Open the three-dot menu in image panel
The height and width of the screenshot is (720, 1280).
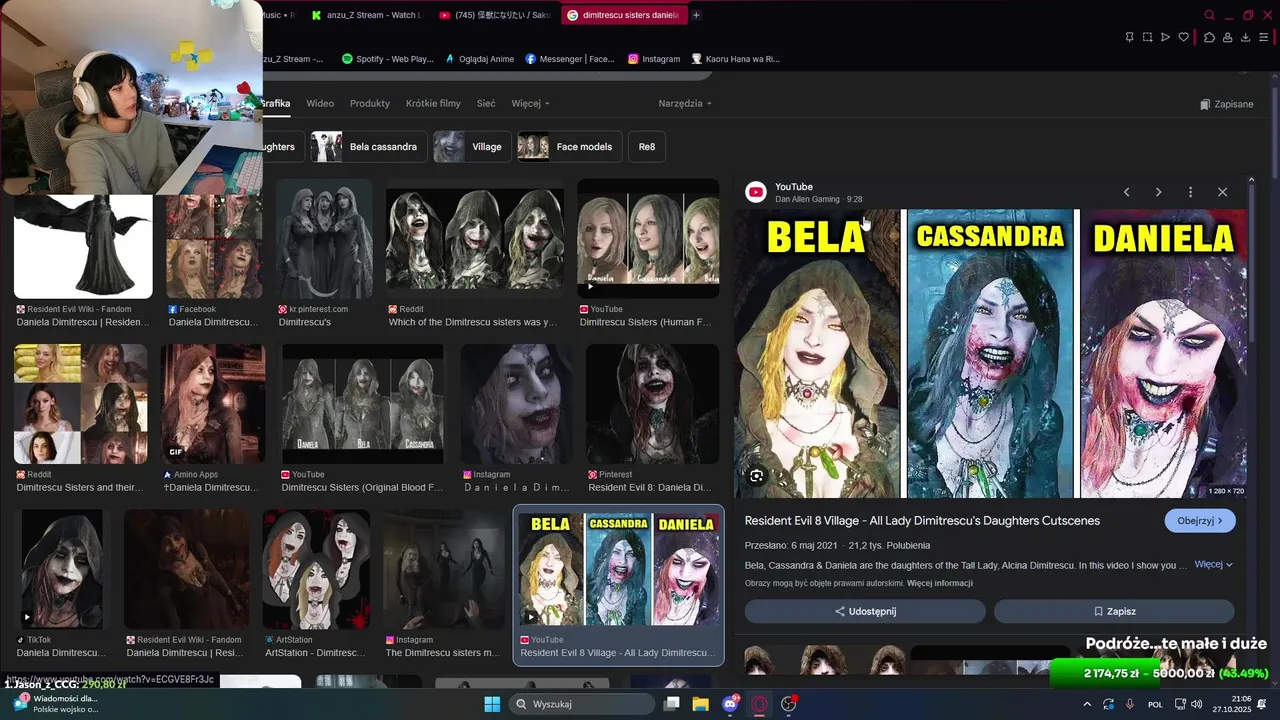[1190, 192]
